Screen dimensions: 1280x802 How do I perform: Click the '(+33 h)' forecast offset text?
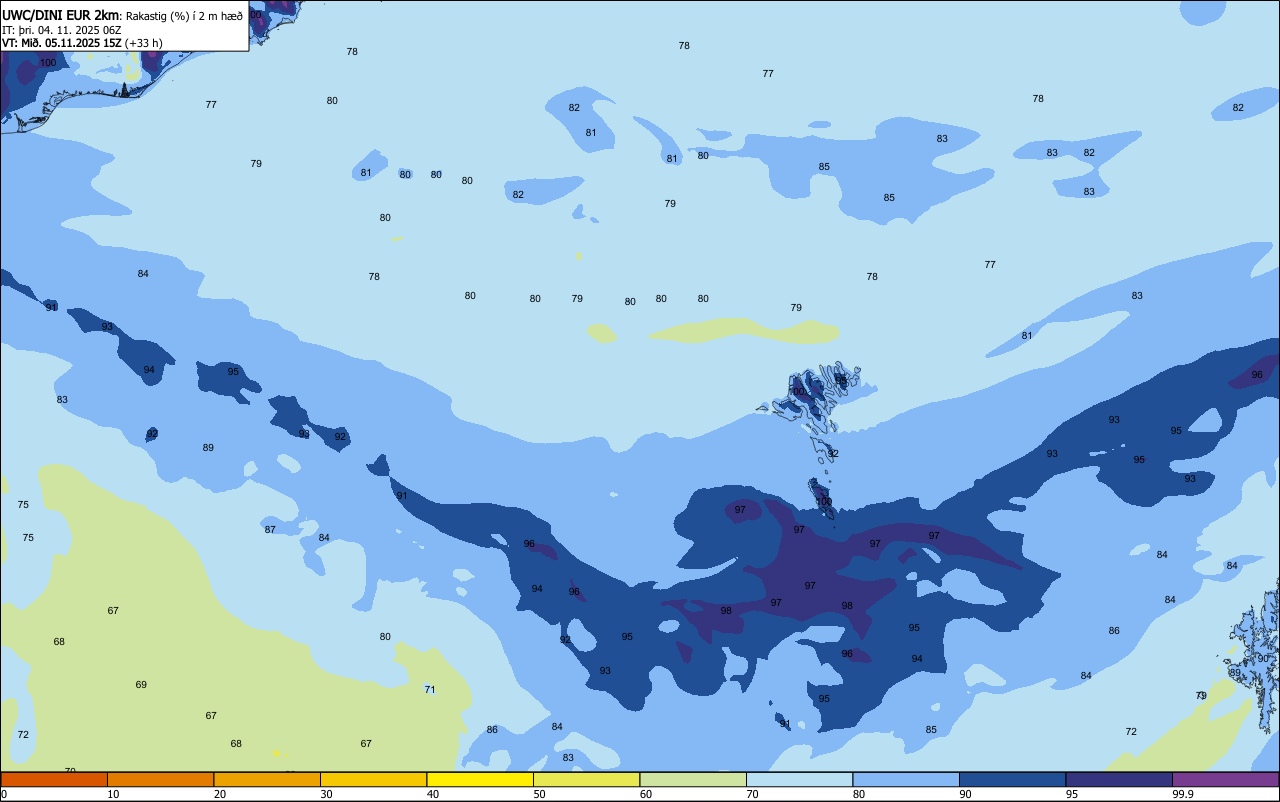coord(144,43)
